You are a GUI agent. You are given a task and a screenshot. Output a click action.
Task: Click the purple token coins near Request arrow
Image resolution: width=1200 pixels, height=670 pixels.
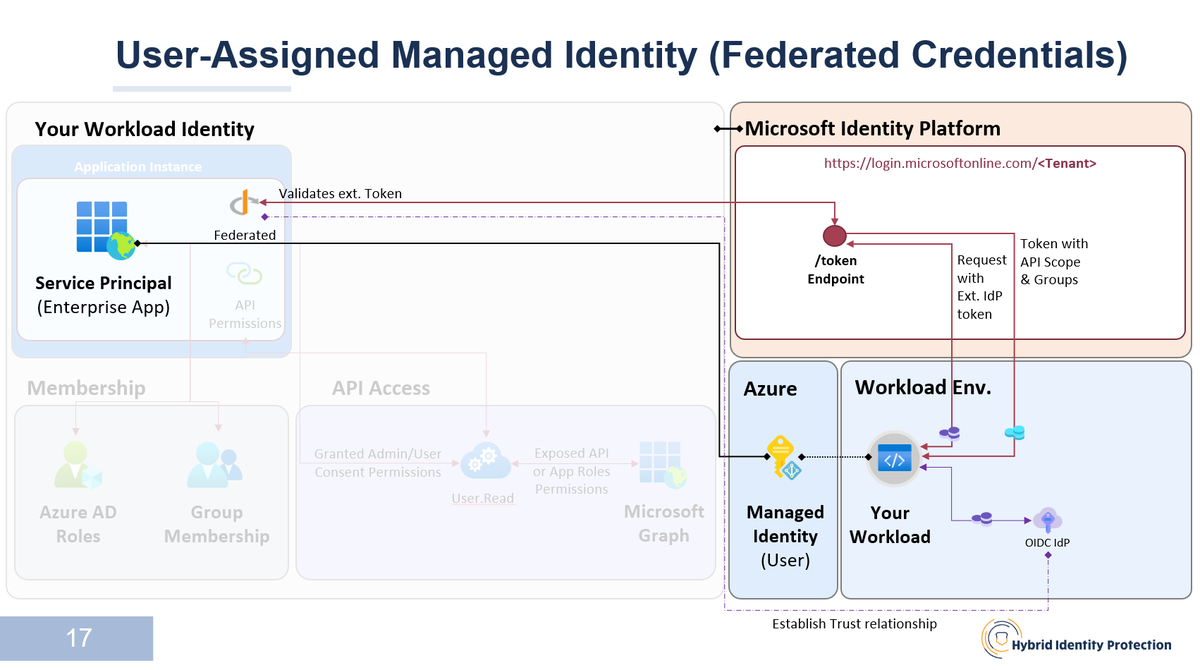pos(949,432)
